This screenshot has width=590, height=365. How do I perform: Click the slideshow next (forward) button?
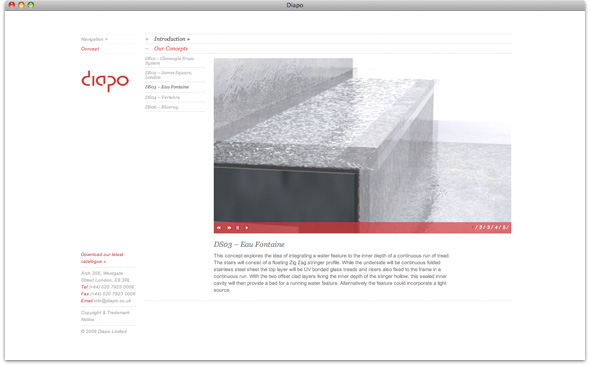tap(229, 228)
